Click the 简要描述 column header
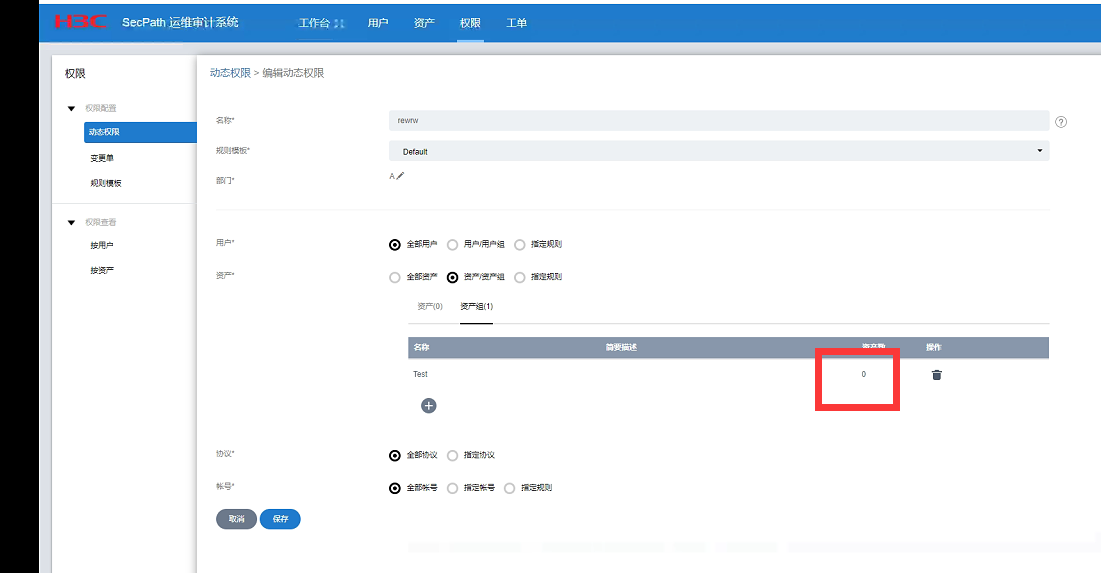Viewport: 1101px width, 573px height. tap(621, 348)
